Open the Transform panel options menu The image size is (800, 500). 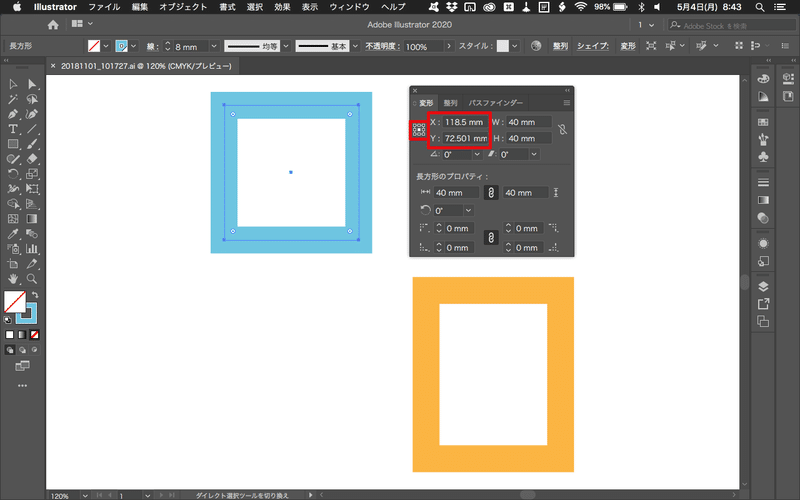pos(566,103)
